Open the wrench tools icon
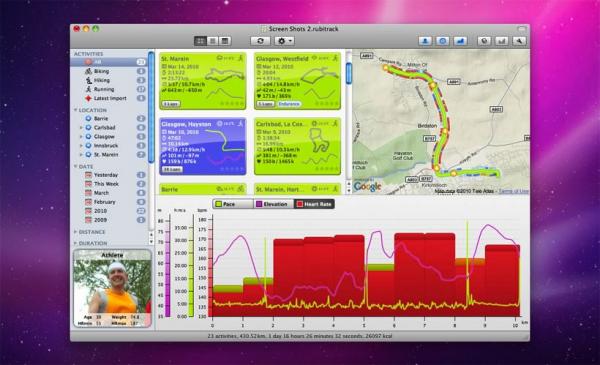Screen dimensions: 600x365 click(519, 41)
